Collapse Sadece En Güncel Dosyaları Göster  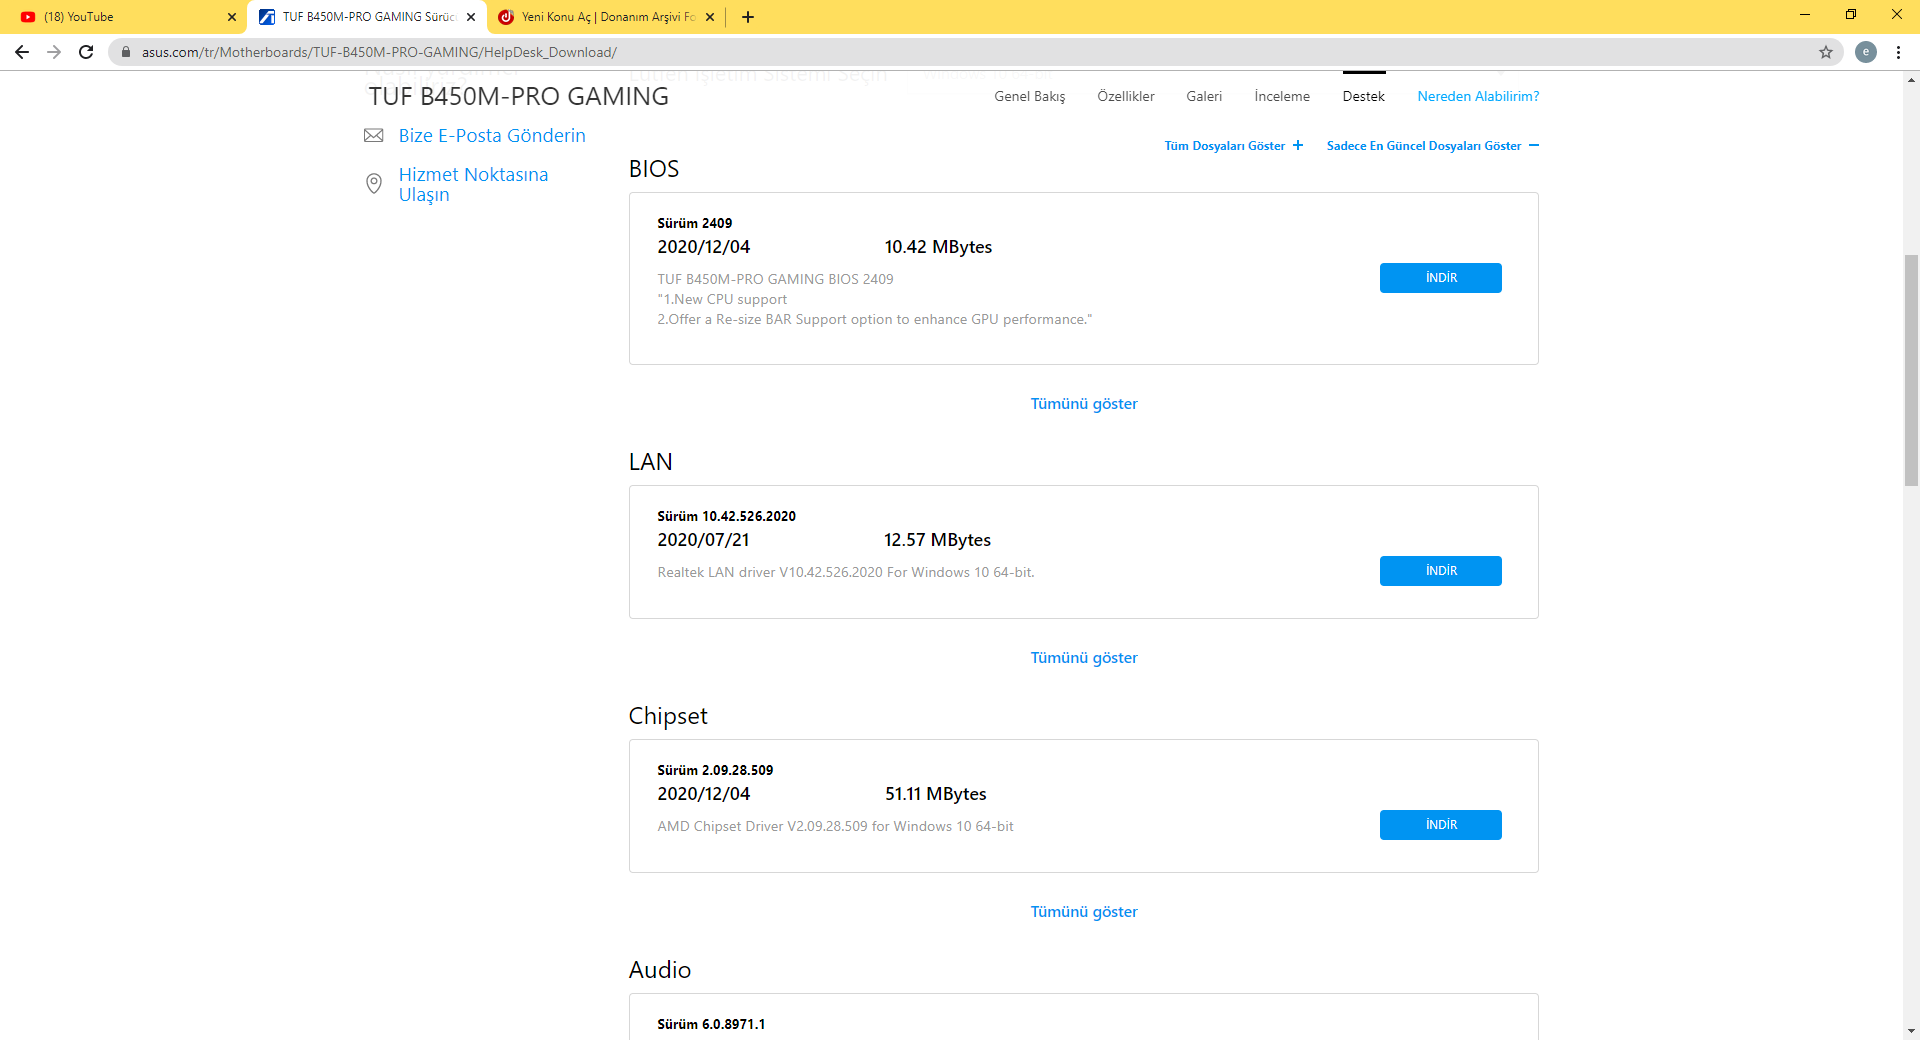click(1433, 146)
